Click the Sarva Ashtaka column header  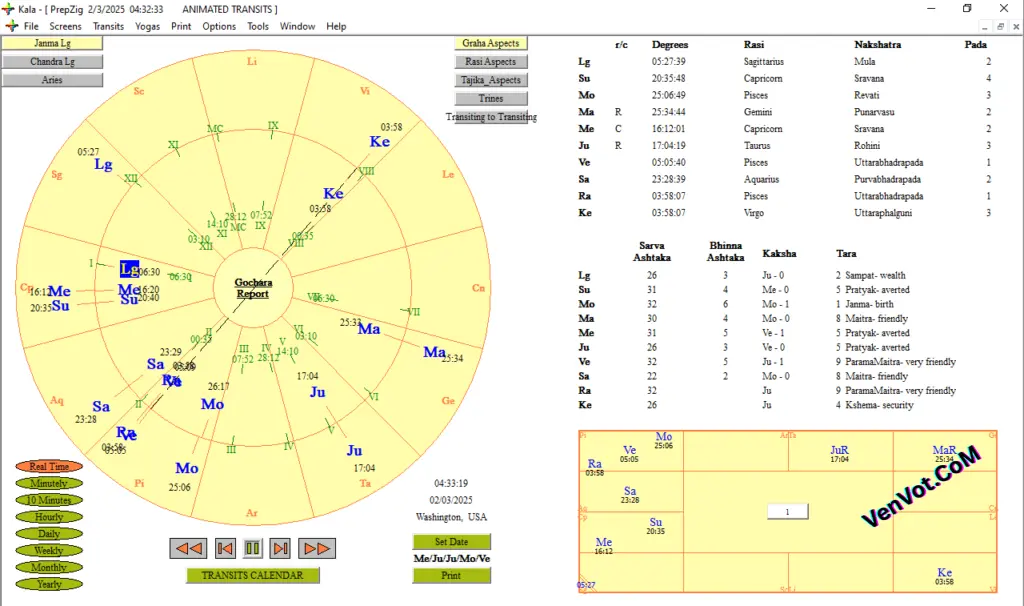(652, 251)
